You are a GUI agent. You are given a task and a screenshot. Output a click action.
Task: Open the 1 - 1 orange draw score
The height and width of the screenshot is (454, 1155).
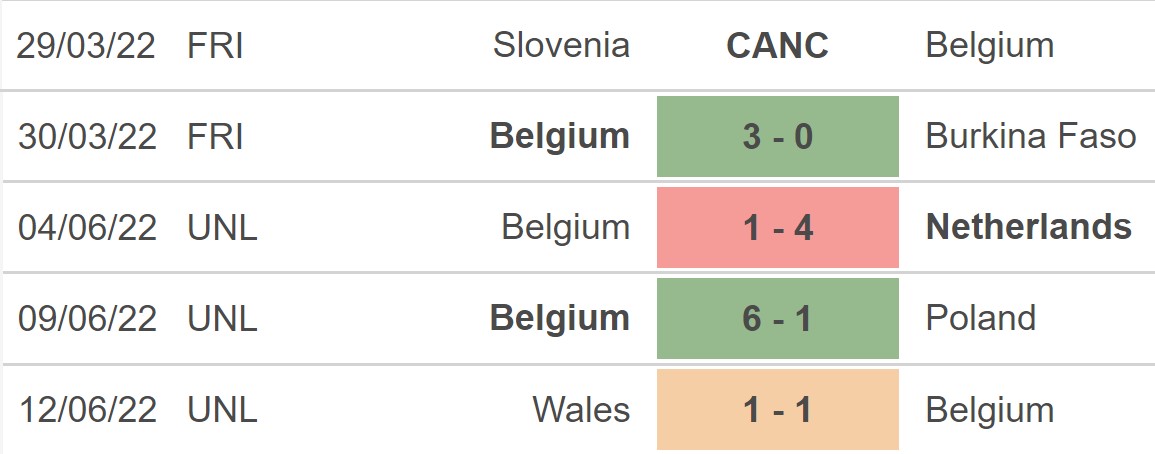(778, 410)
